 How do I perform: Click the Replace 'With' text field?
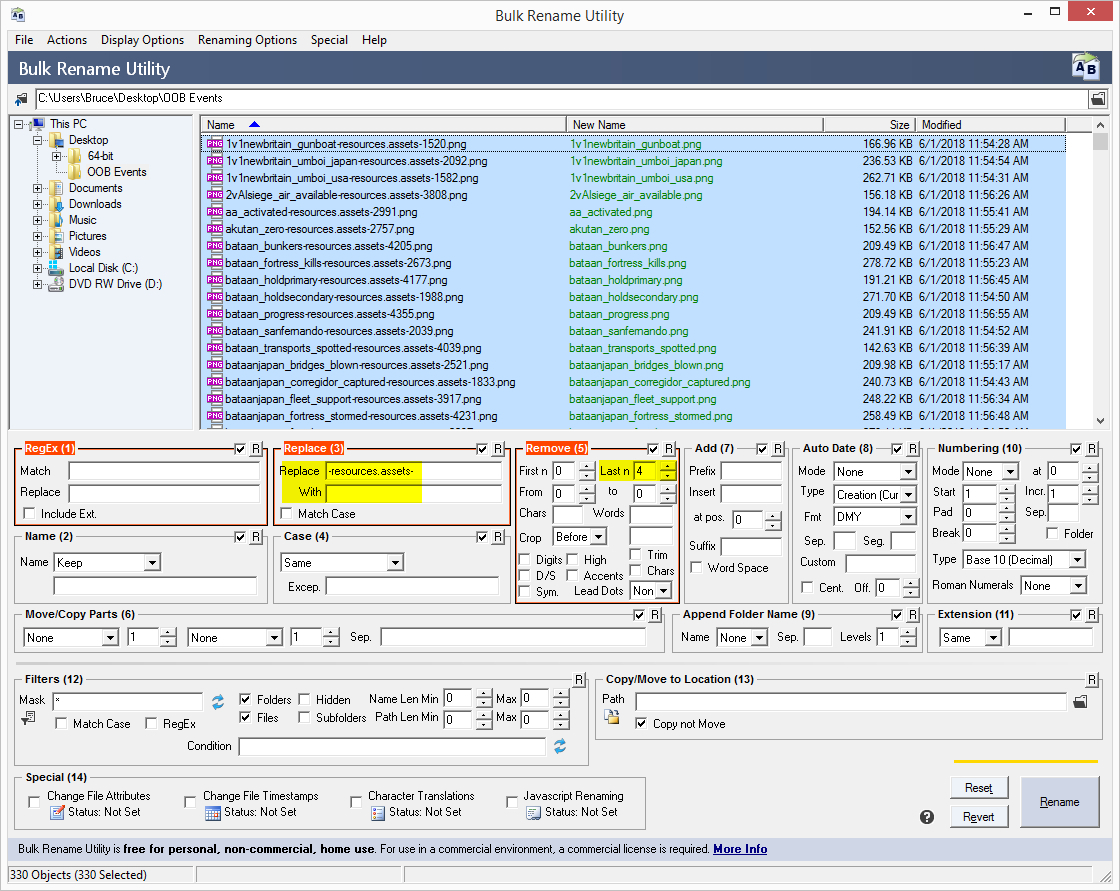(413, 493)
